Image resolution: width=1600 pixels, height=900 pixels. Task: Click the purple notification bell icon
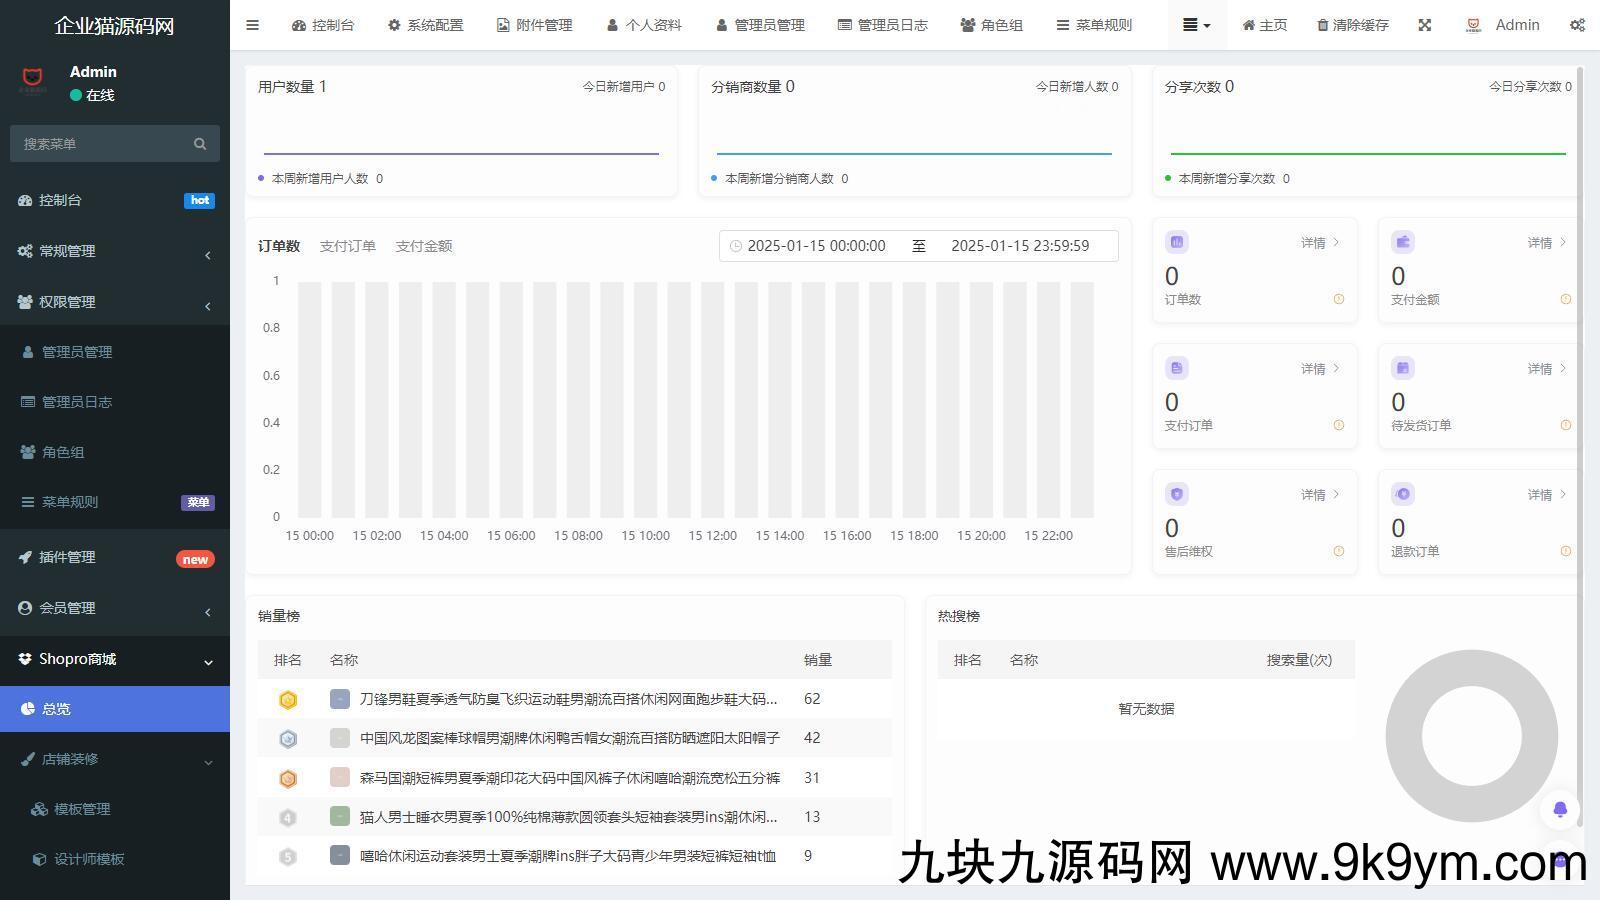(x=1560, y=809)
